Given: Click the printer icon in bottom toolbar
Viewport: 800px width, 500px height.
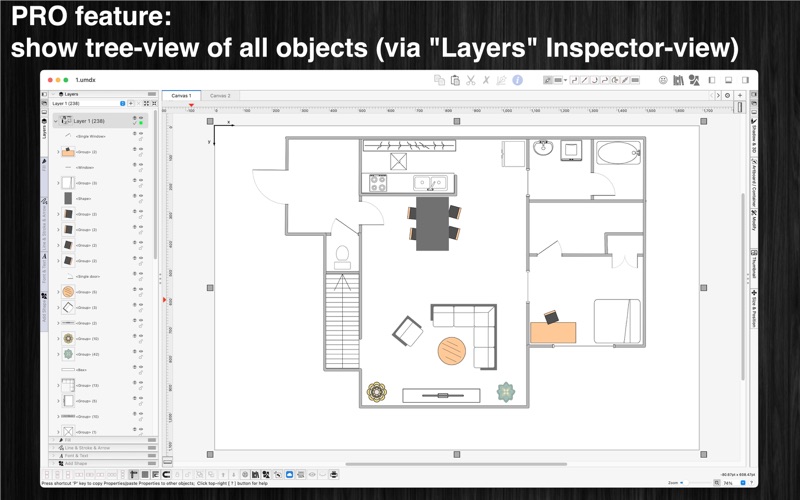Looking at the screenshot, I should tap(334, 474).
